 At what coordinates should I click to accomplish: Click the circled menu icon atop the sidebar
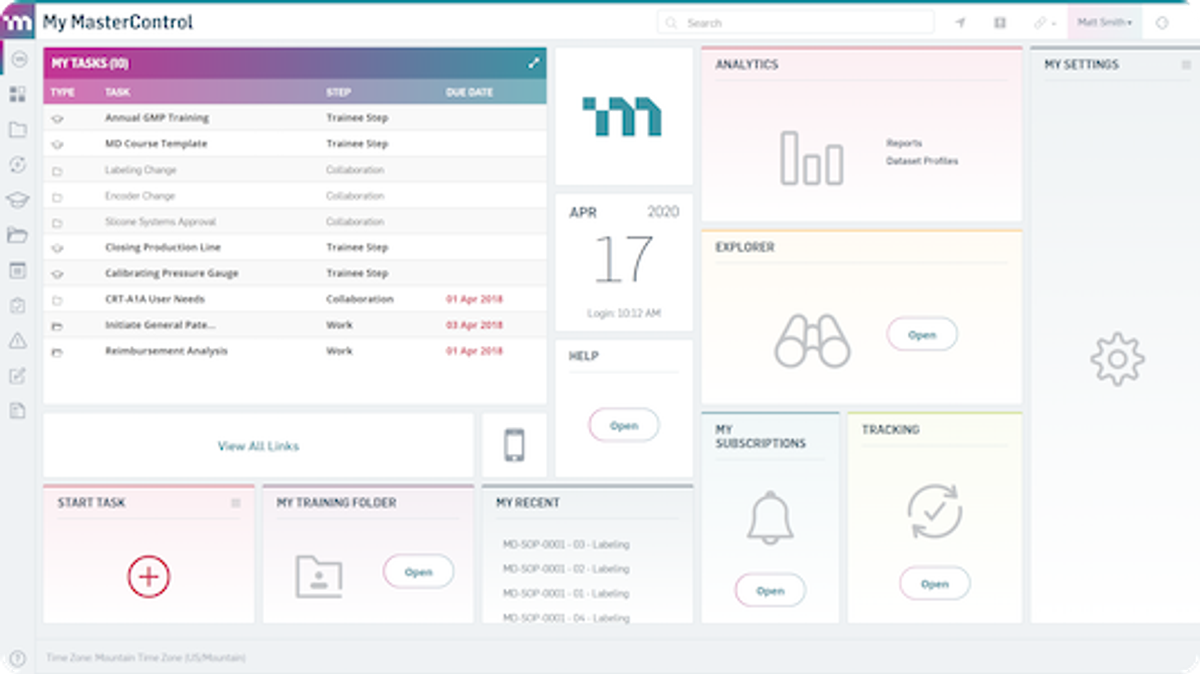click(x=17, y=60)
